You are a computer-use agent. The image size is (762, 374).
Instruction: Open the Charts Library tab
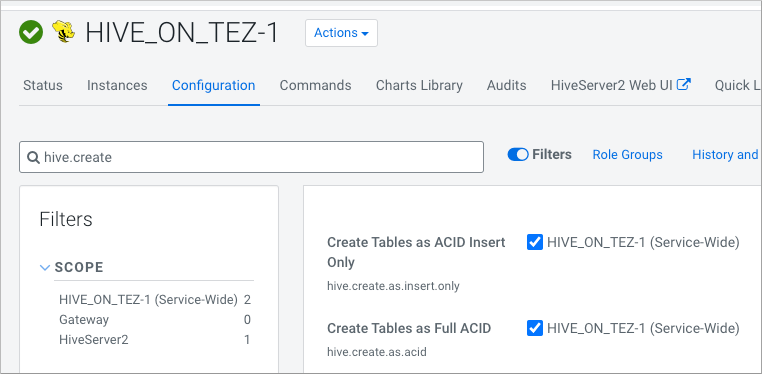click(419, 85)
